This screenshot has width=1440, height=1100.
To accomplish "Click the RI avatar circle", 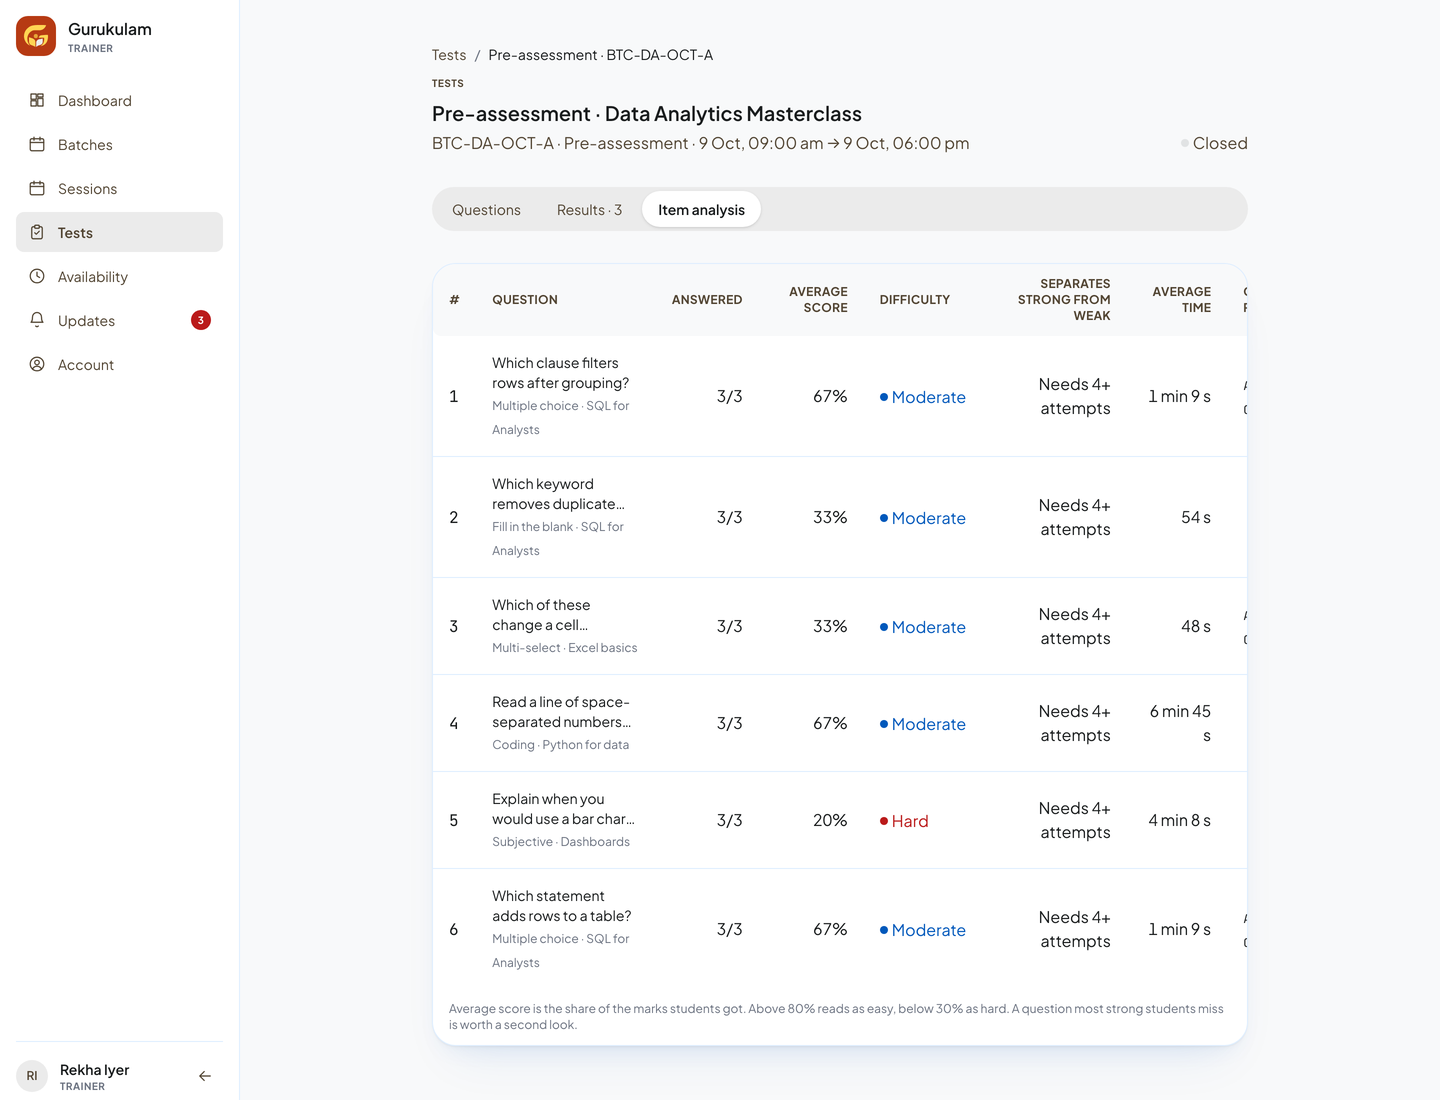I will click(32, 1076).
